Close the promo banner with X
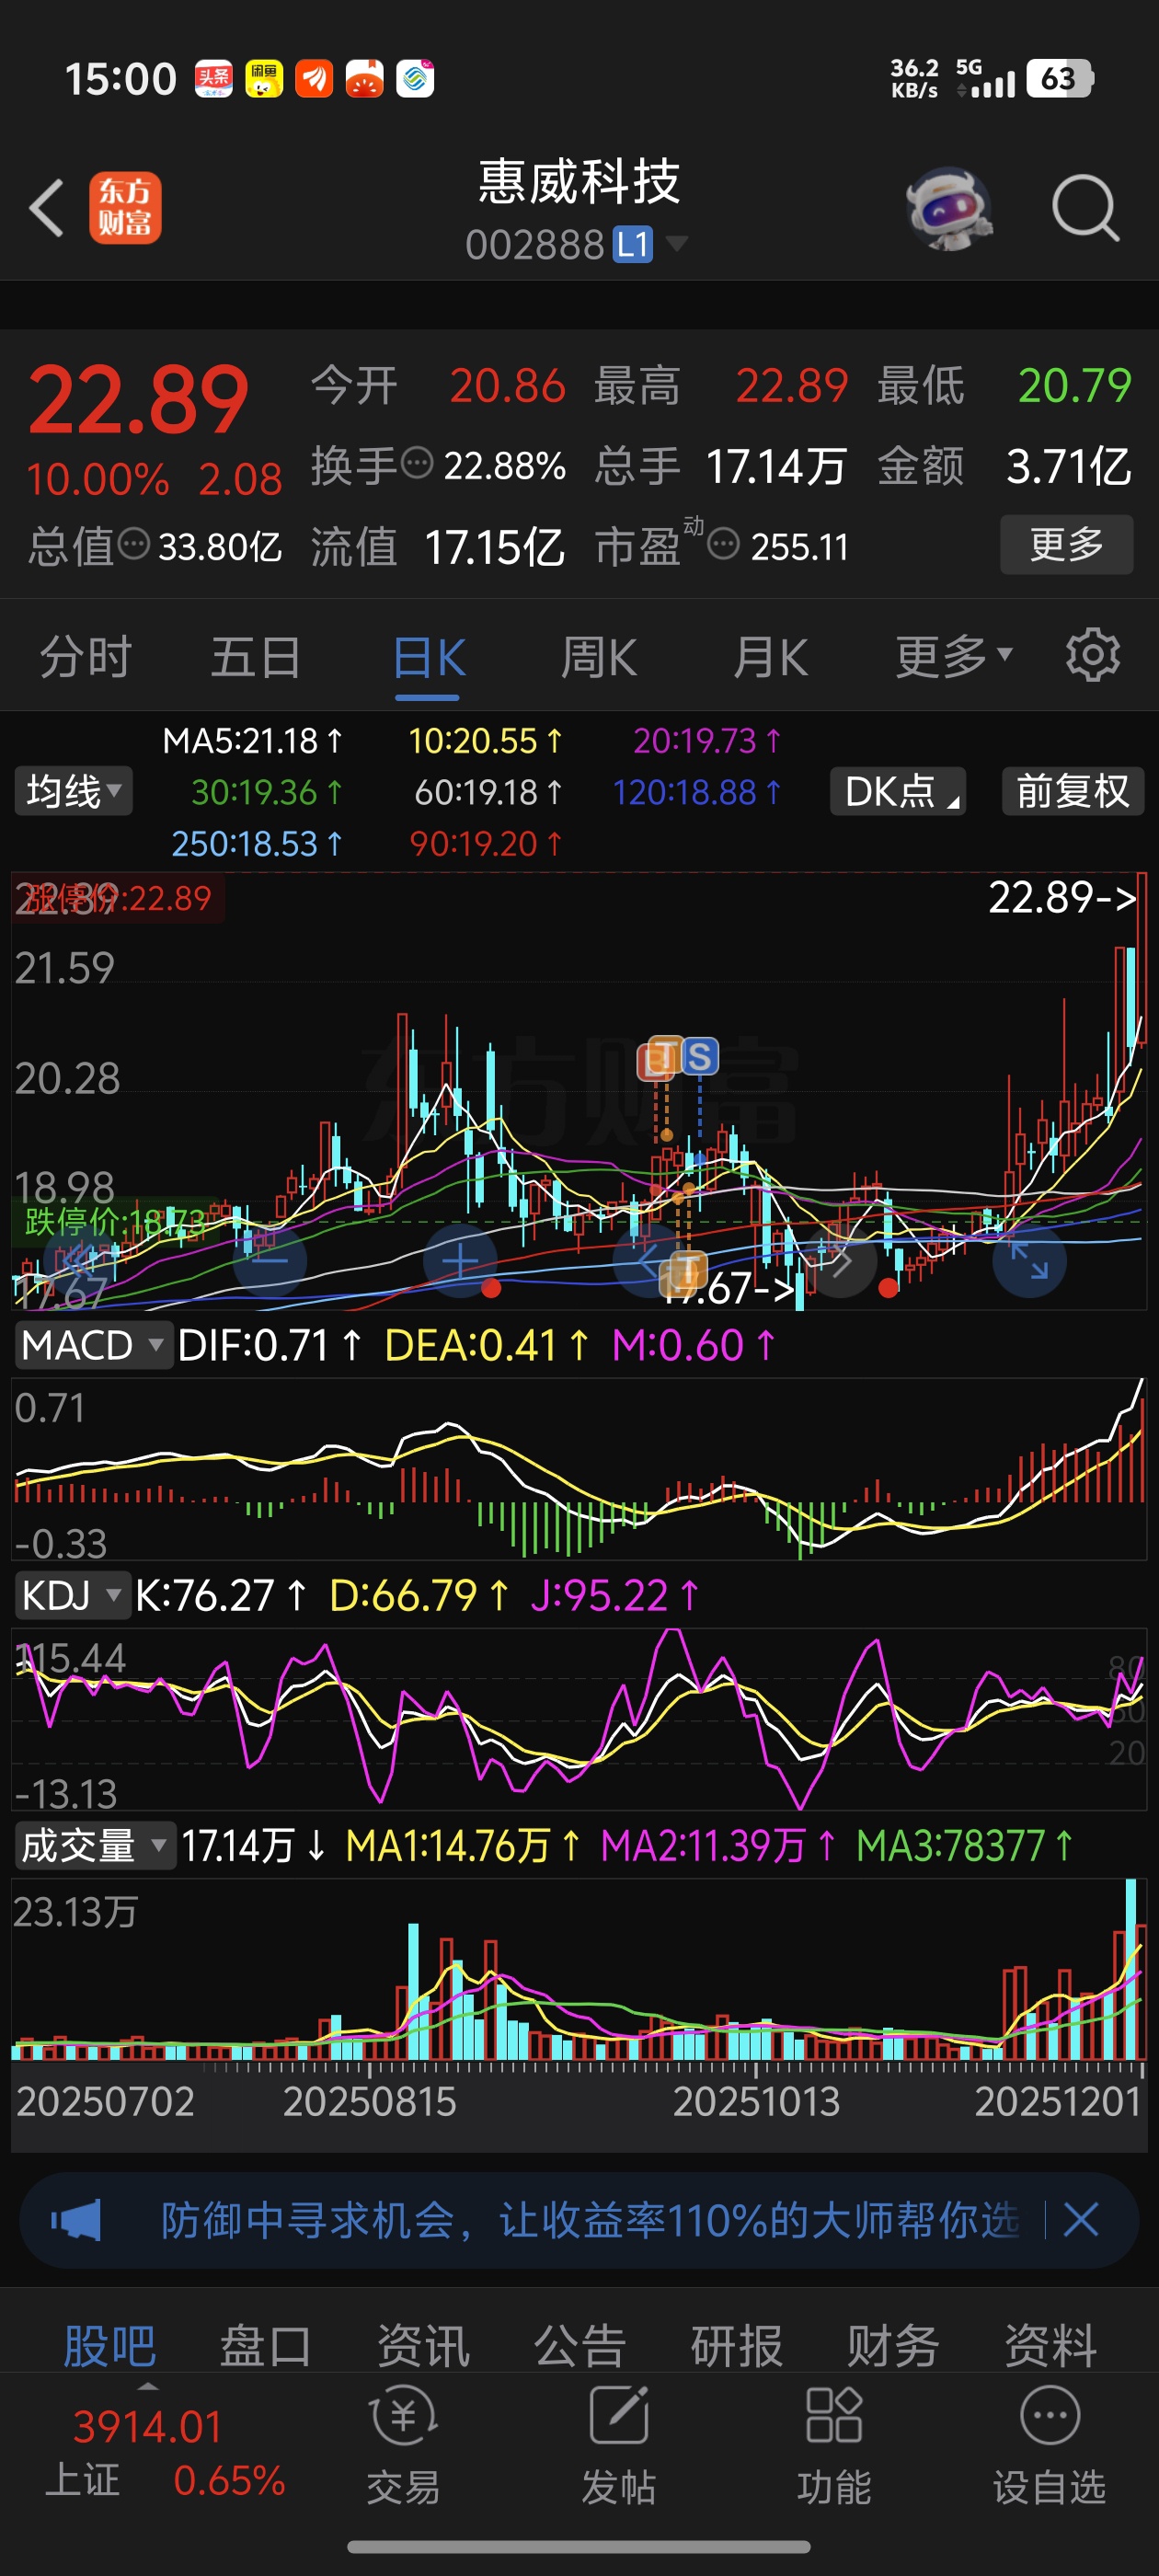Viewport: 1159px width, 2576px height. [1081, 2220]
